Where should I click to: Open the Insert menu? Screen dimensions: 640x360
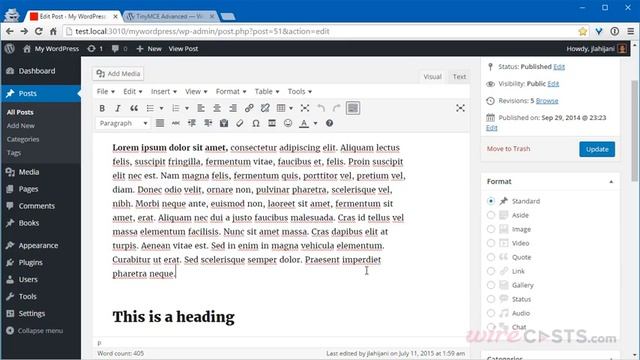(164, 91)
